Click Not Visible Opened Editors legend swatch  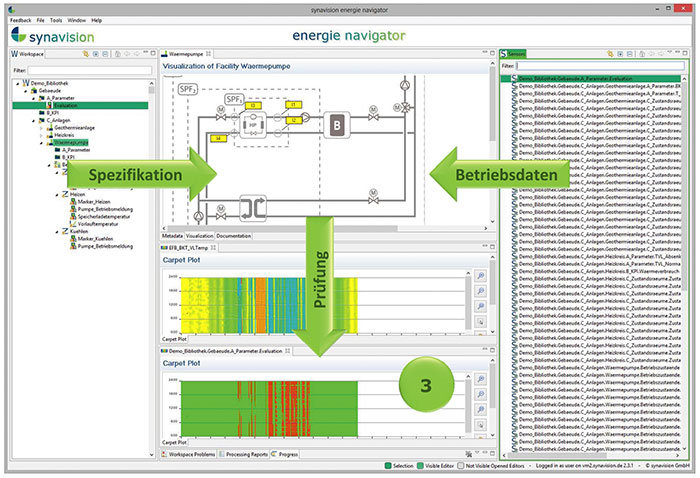pyautogui.click(x=461, y=466)
